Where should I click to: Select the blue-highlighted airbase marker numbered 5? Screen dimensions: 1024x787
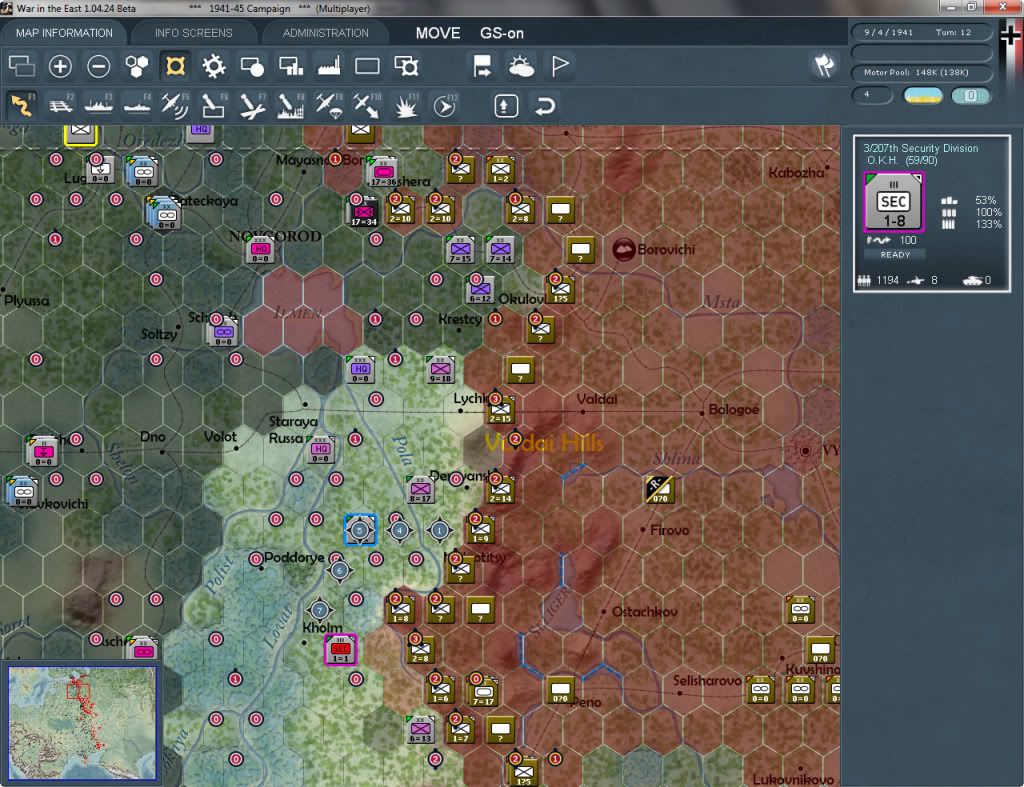(360, 530)
